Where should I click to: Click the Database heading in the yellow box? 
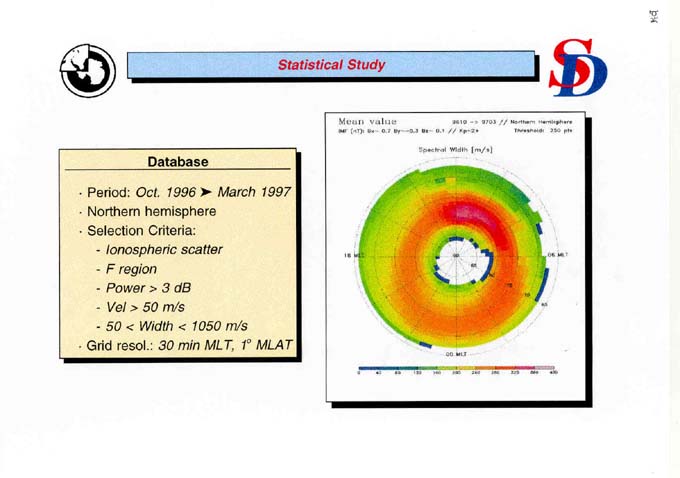click(178, 161)
